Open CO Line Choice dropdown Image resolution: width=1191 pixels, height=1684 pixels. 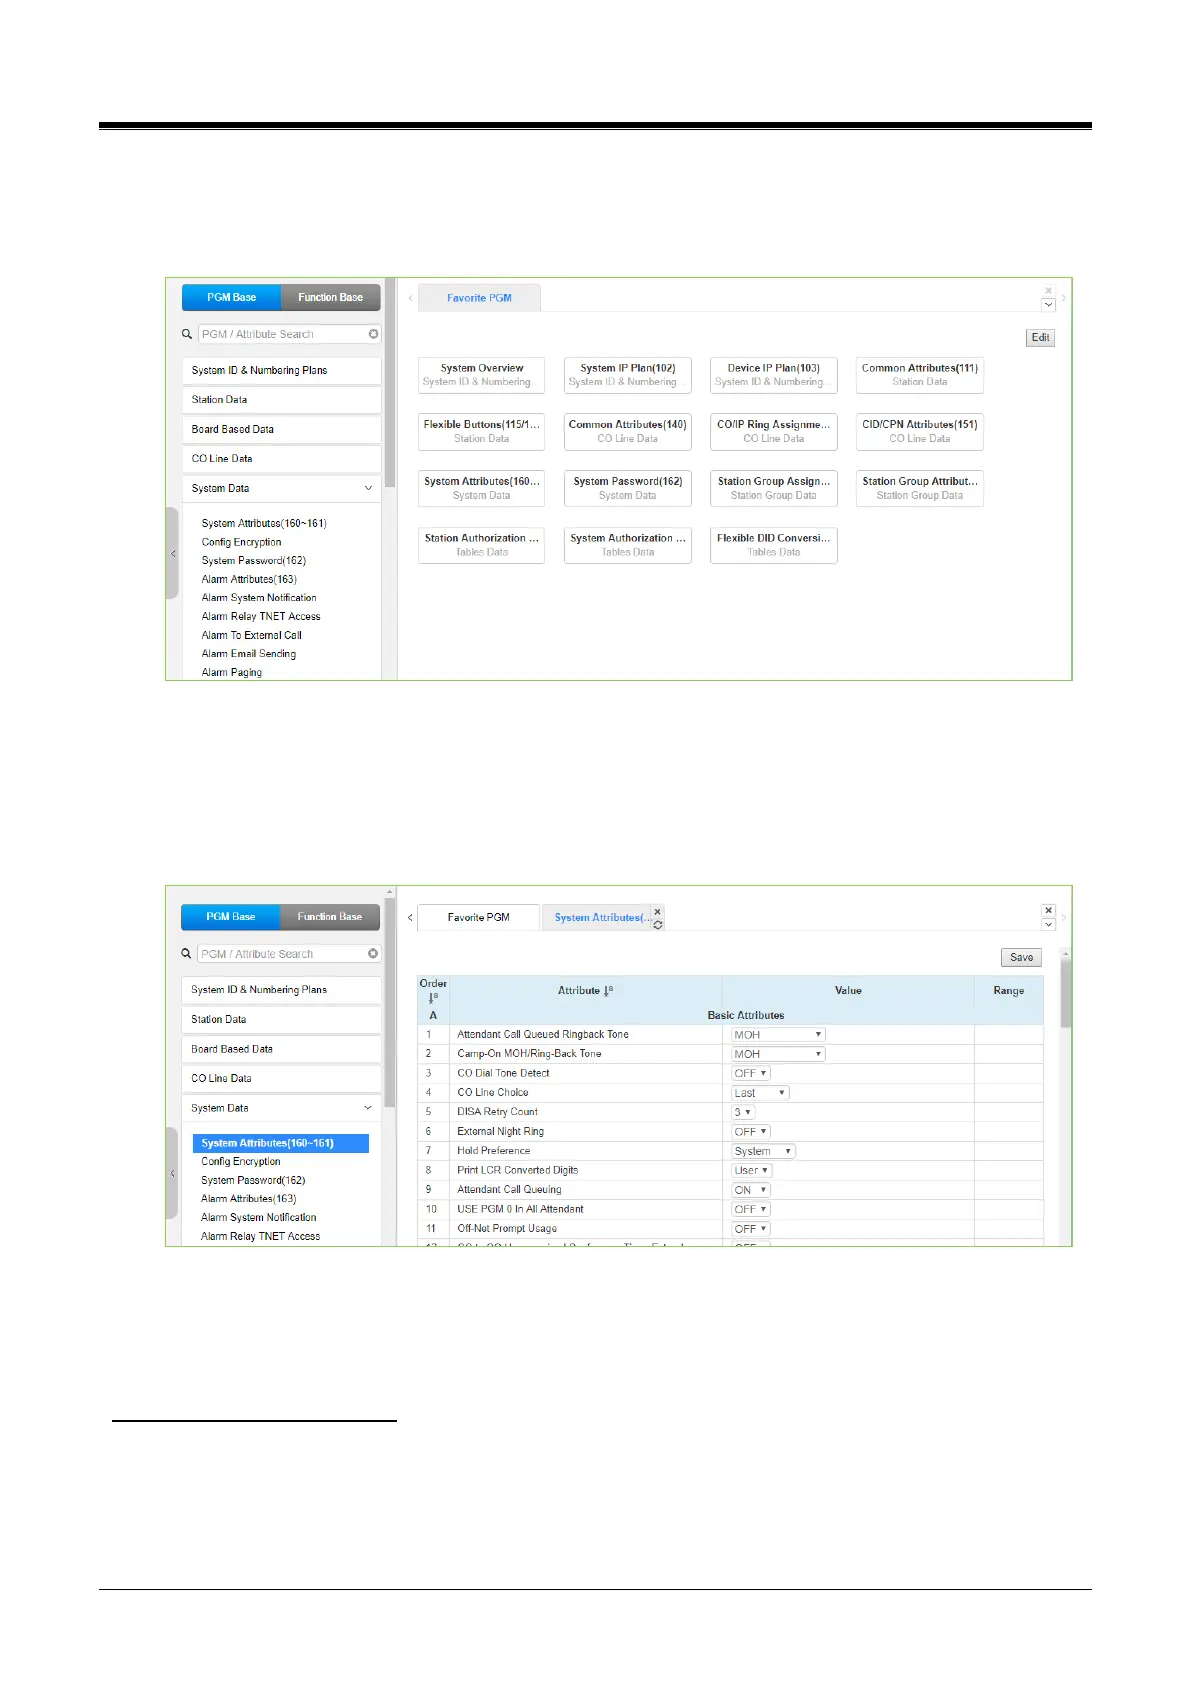click(760, 1093)
